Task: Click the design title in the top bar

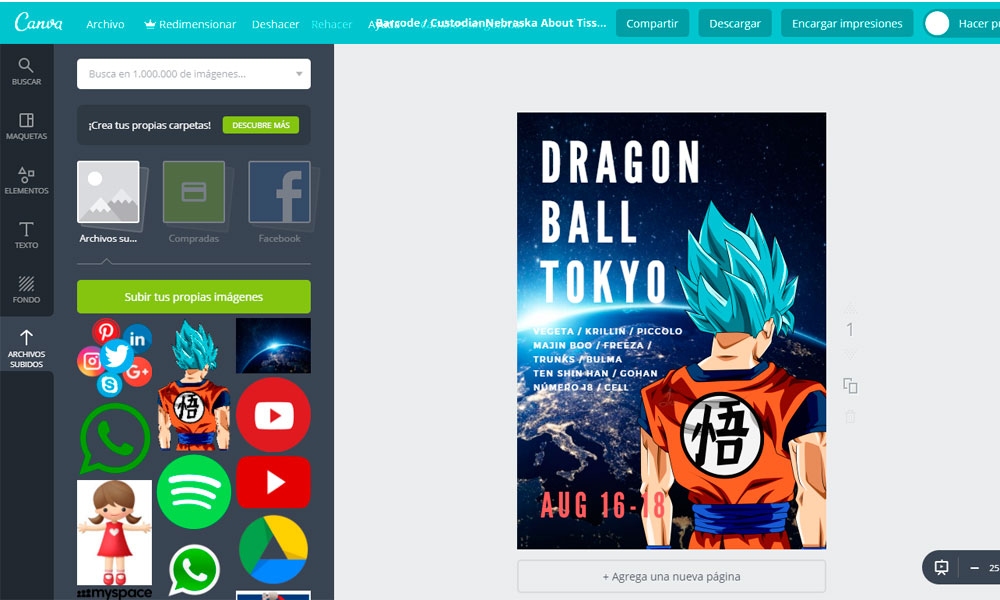Action: pos(491,23)
